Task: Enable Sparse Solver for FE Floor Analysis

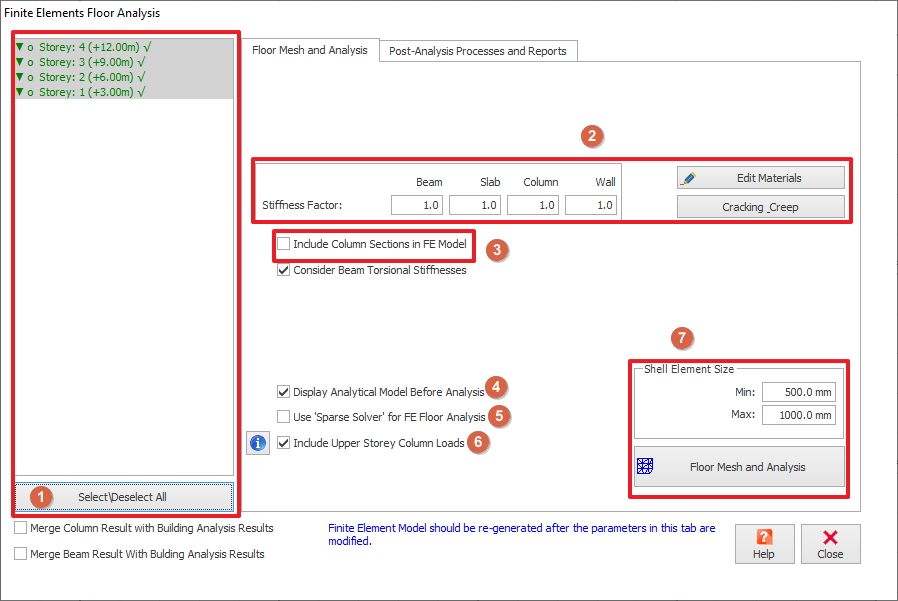Action: point(285,417)
